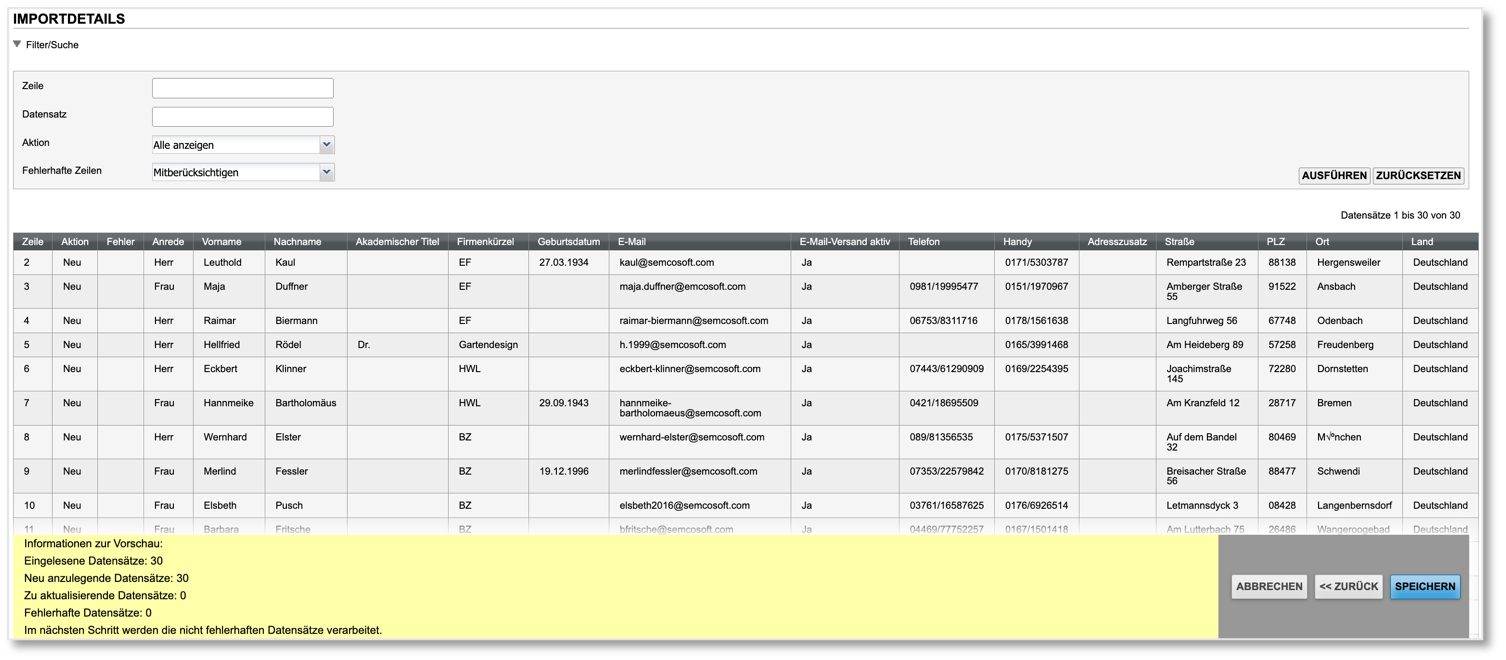Viewport: 1506px width, 660px height.
Task: Open the Aktion dropdown
Action: [x=243, y=145]
